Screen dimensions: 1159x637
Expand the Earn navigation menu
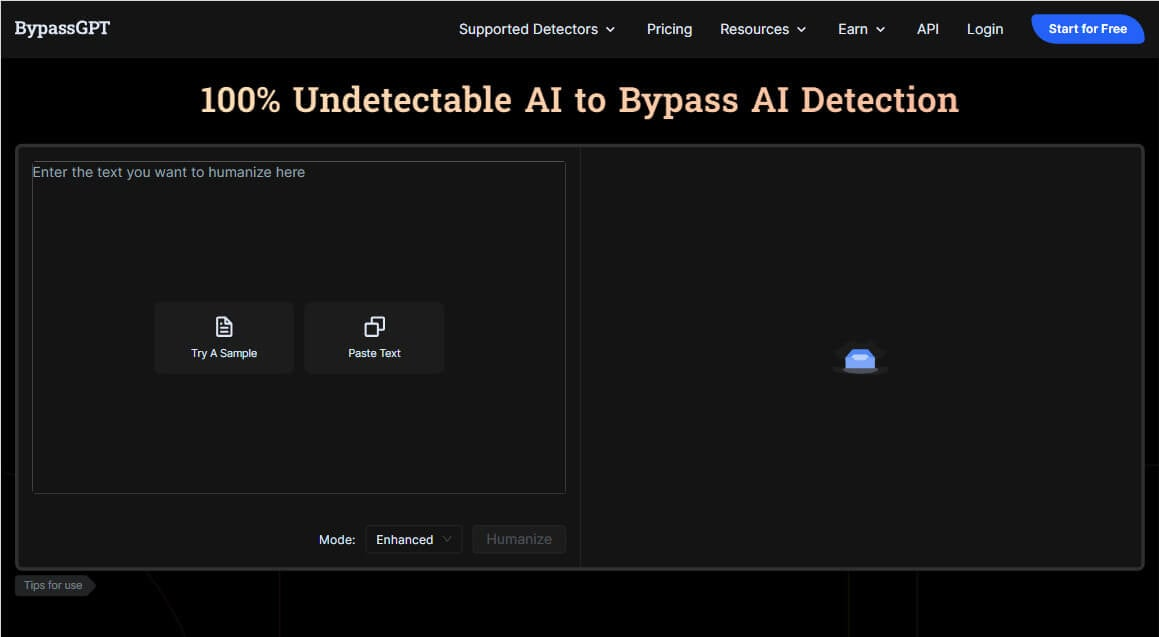pos(853,29)
